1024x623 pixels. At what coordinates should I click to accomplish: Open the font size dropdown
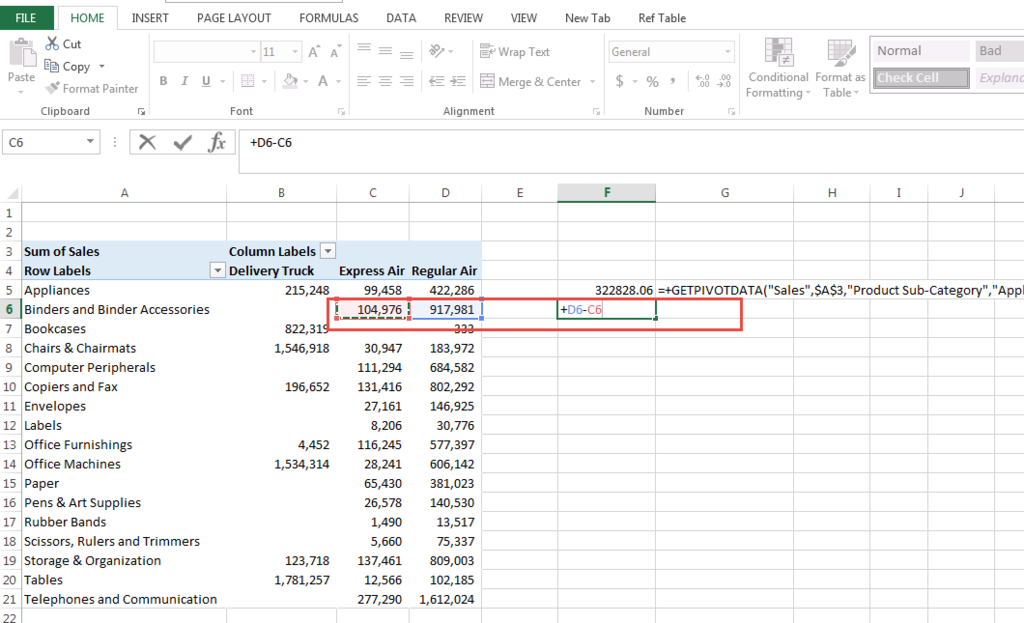pyautogui.click(x=295, y=52)
